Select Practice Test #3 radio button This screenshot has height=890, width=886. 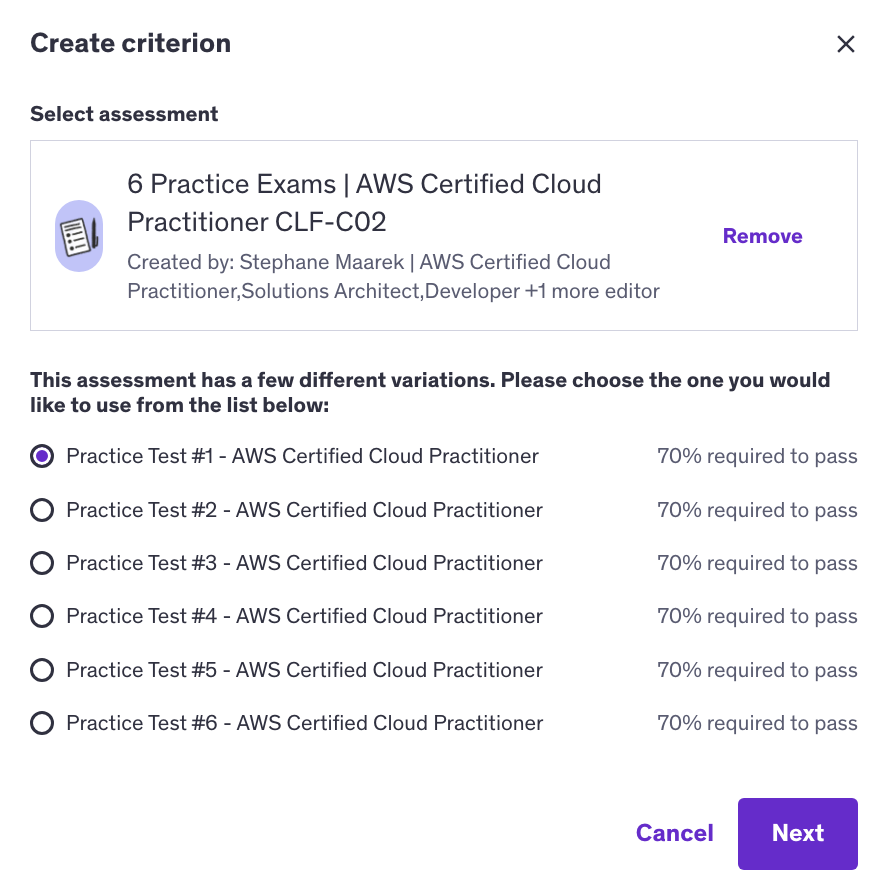(x=42, y=563)
